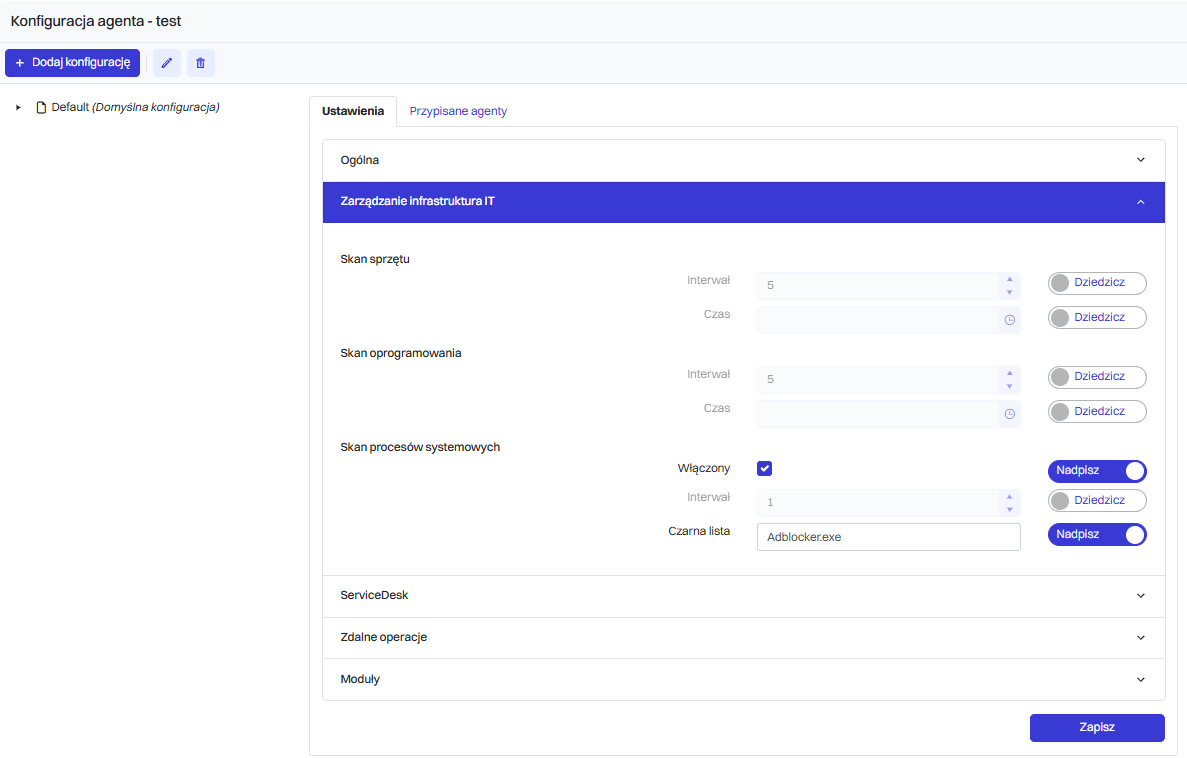Click Skan sprzętu Interwał field
This screenshot has height=758, width=1187.
coord(878,286)
